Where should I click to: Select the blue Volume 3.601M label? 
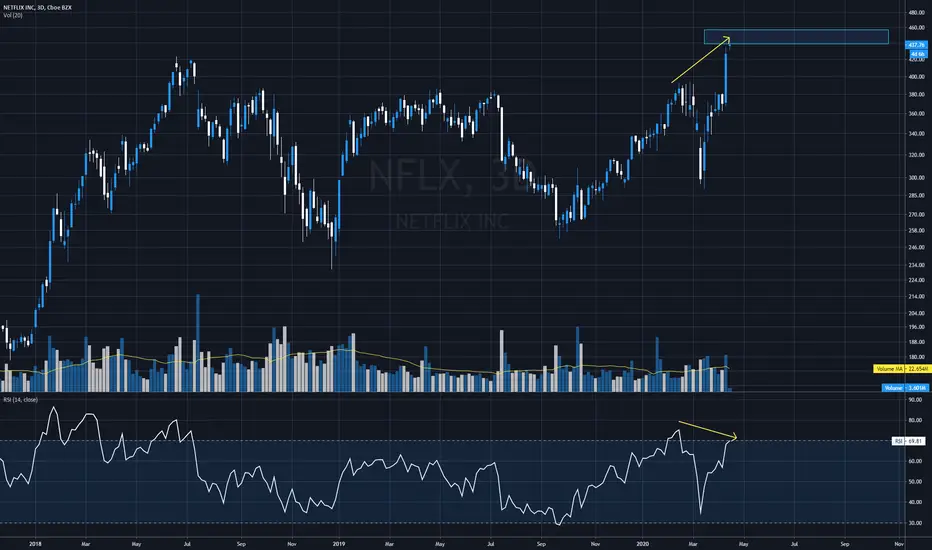pos(905,388)
